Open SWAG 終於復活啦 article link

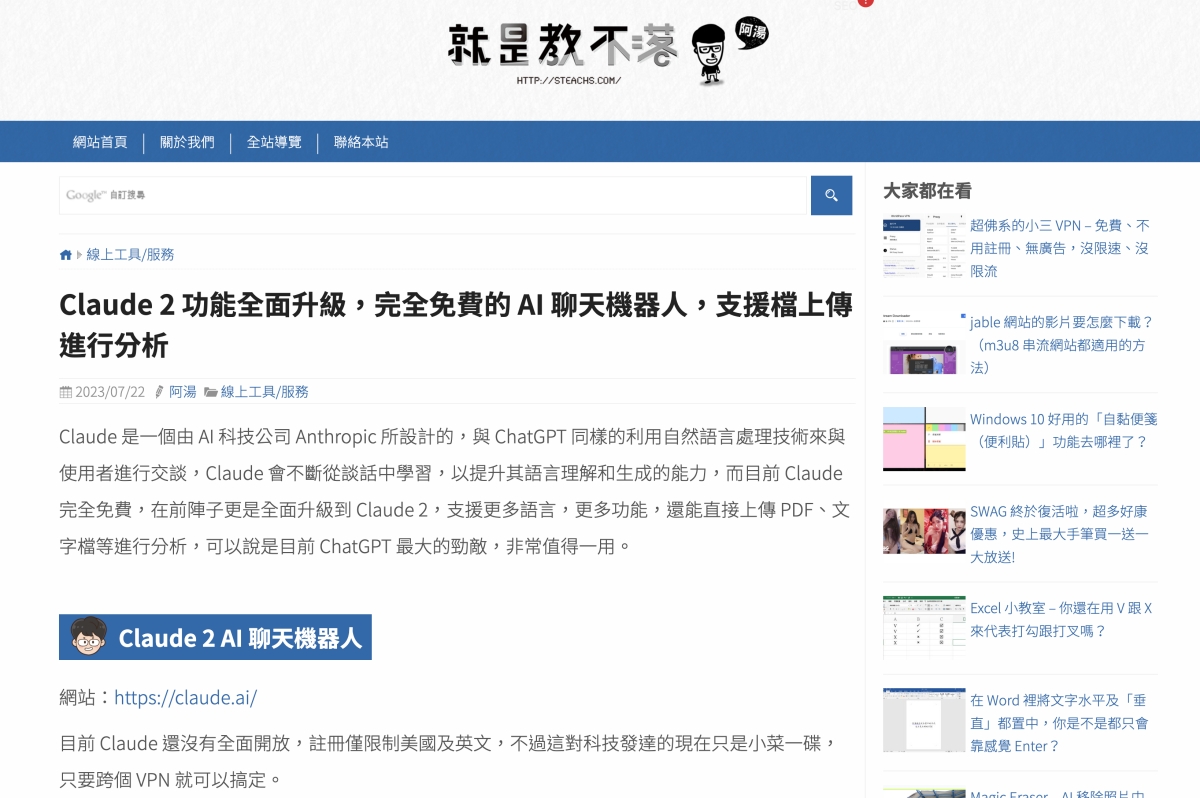(x=1059, y=534)
